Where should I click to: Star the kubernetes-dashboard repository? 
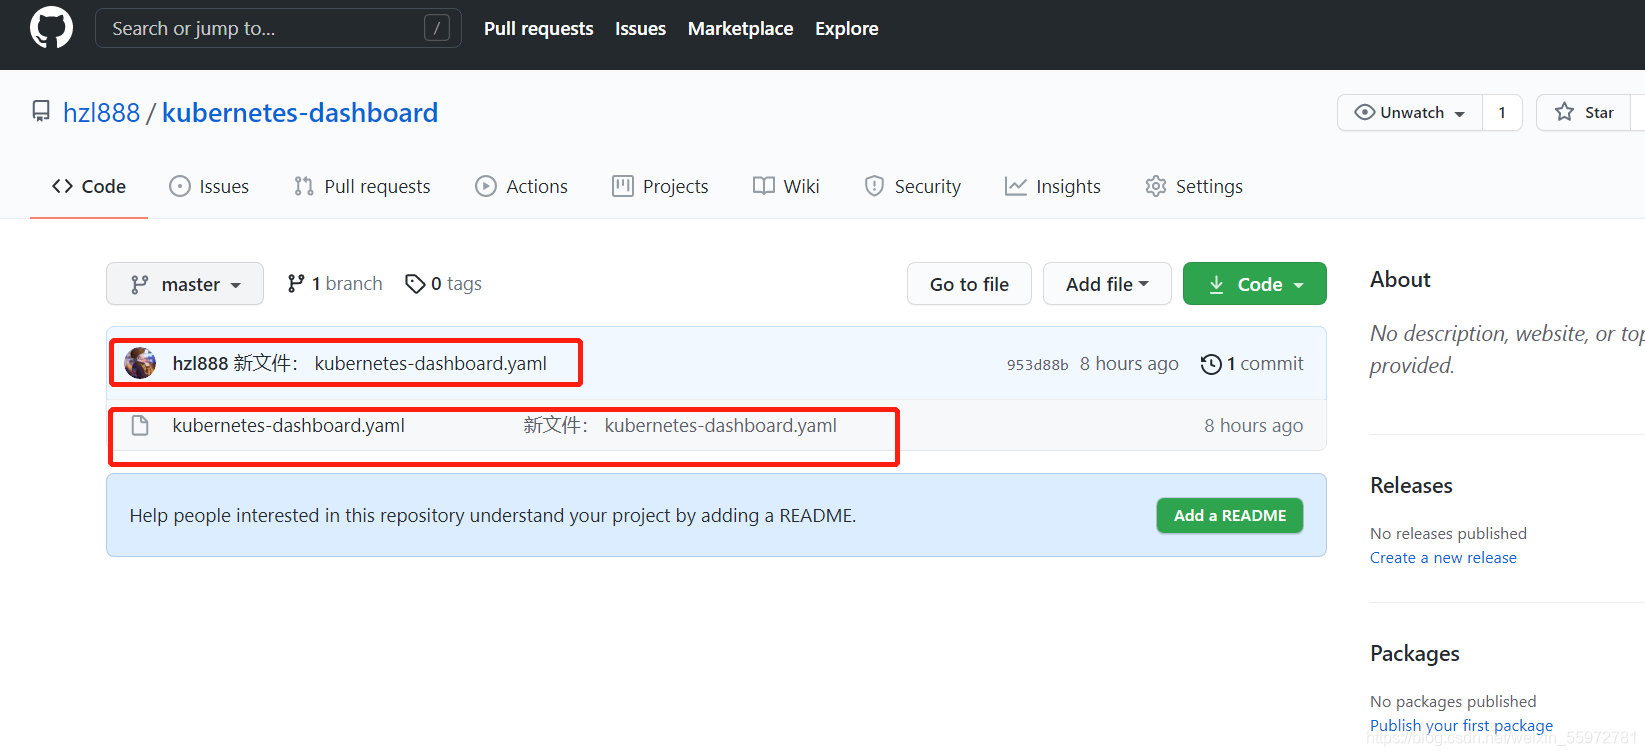[x=1584, y=113]
